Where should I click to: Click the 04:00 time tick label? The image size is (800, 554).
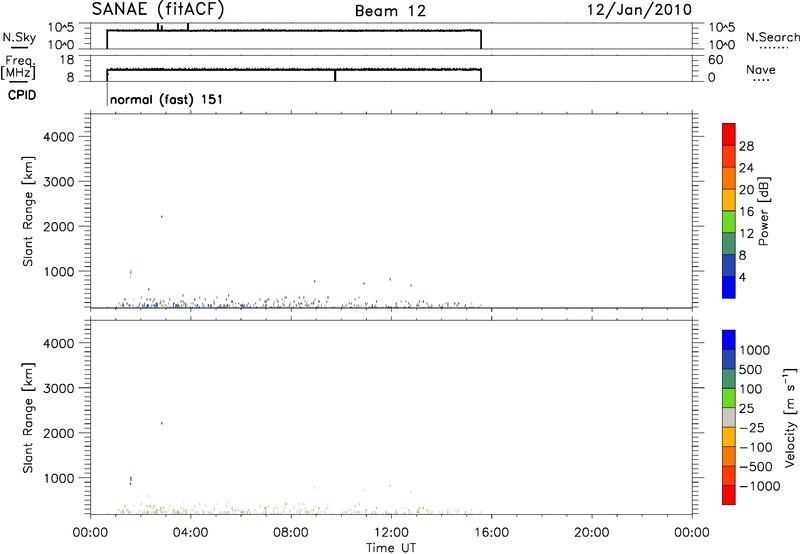pyautogui.click(x=190, y=533)
